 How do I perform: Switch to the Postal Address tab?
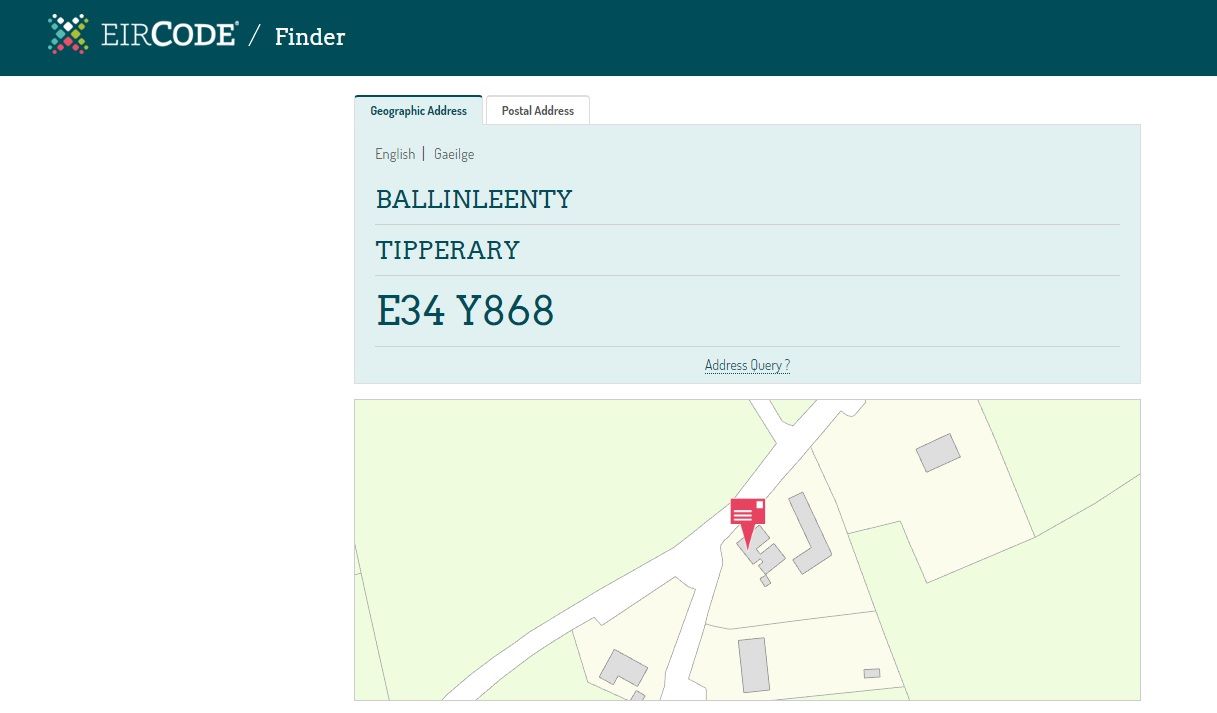pyautogui.click(x=538, y=111)
